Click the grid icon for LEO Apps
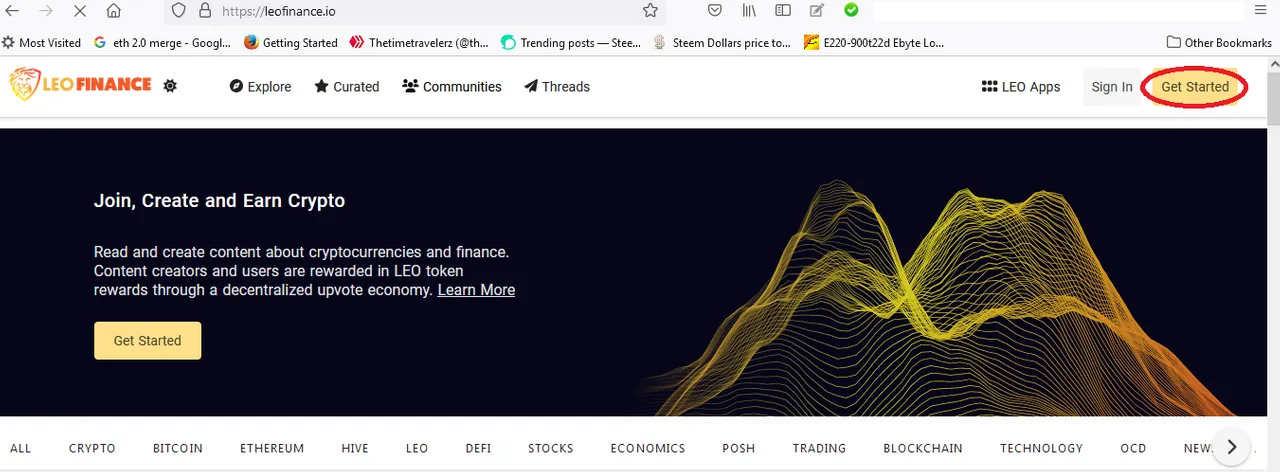Viewport: 1280px width, 472px height. (x=990, y=86)
